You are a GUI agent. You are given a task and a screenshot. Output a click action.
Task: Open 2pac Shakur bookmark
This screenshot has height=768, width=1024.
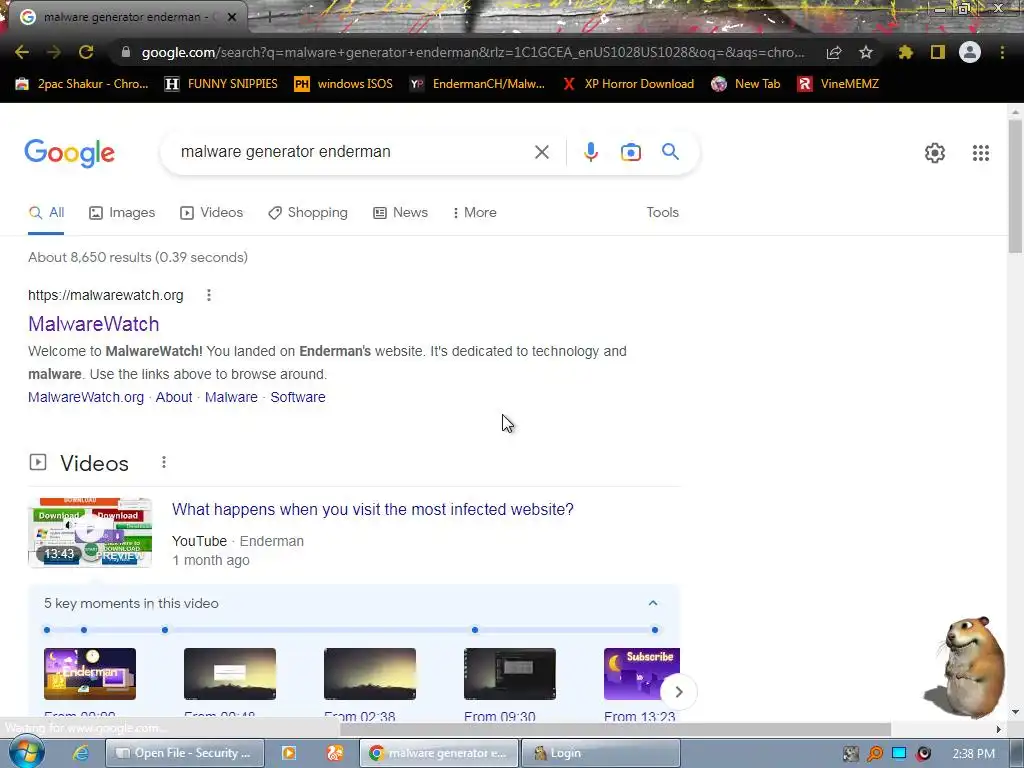point(82,84)
